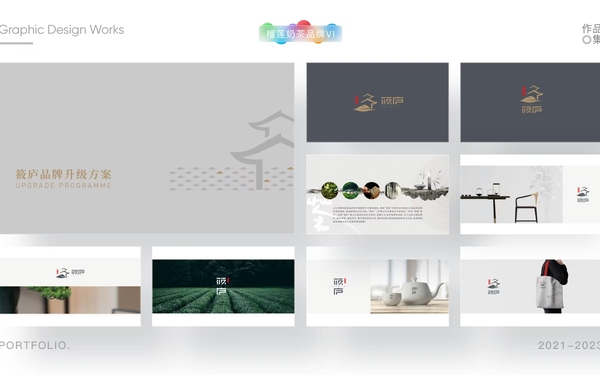
Task: Open the white teapot mockup slide
Action: (x=377, y=286)
